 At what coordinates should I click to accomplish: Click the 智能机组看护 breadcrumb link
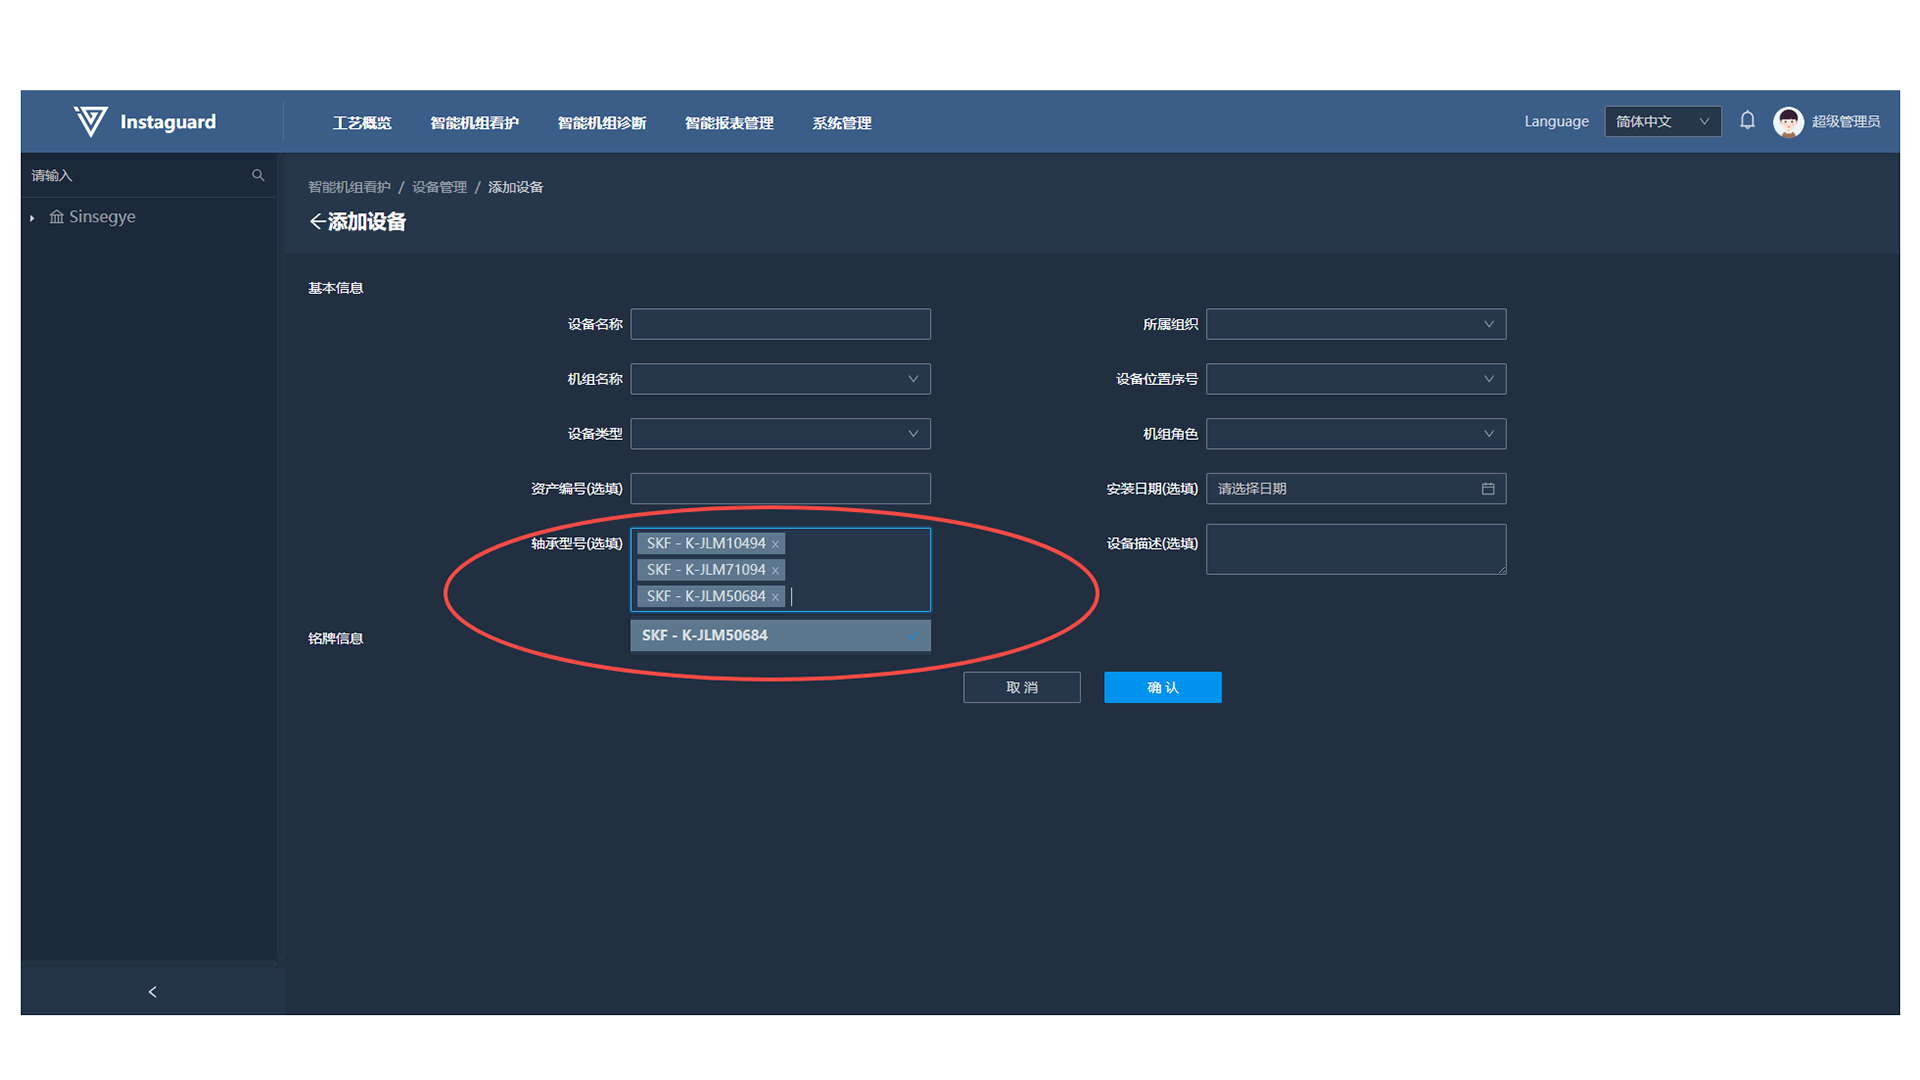tap(349, 187)
